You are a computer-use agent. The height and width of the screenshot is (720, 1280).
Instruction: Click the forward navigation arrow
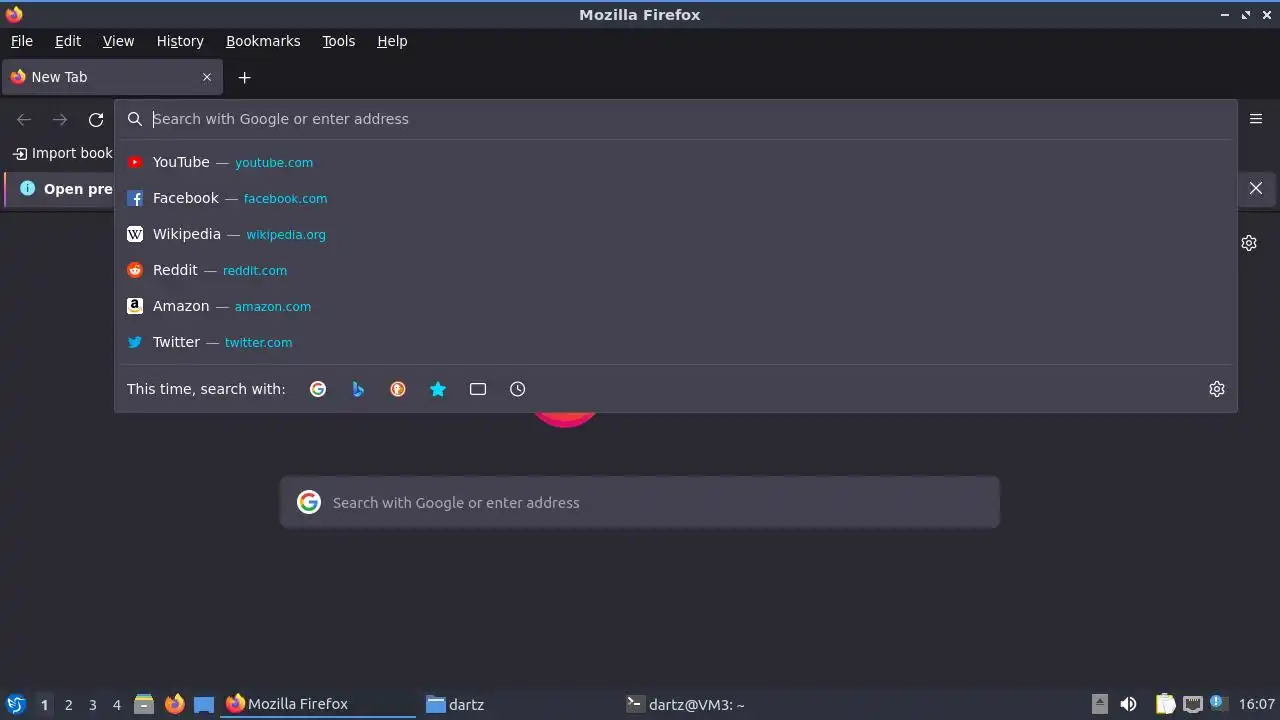60,119
